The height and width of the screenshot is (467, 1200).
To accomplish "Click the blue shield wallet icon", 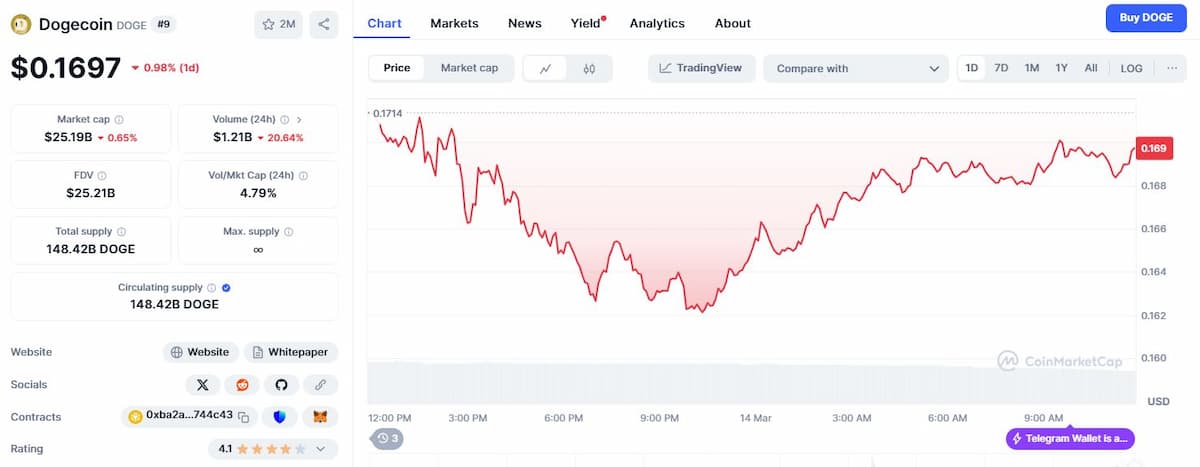I will tap(281, 417).
